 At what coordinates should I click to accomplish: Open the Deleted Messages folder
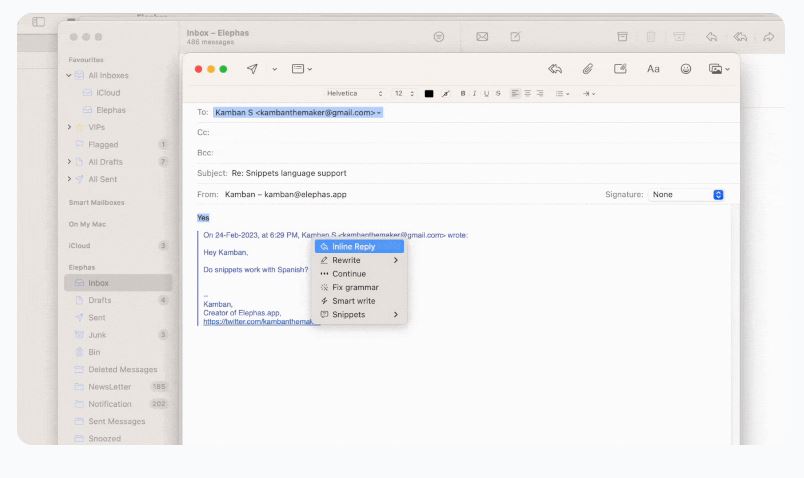click(x=118, y=369)
